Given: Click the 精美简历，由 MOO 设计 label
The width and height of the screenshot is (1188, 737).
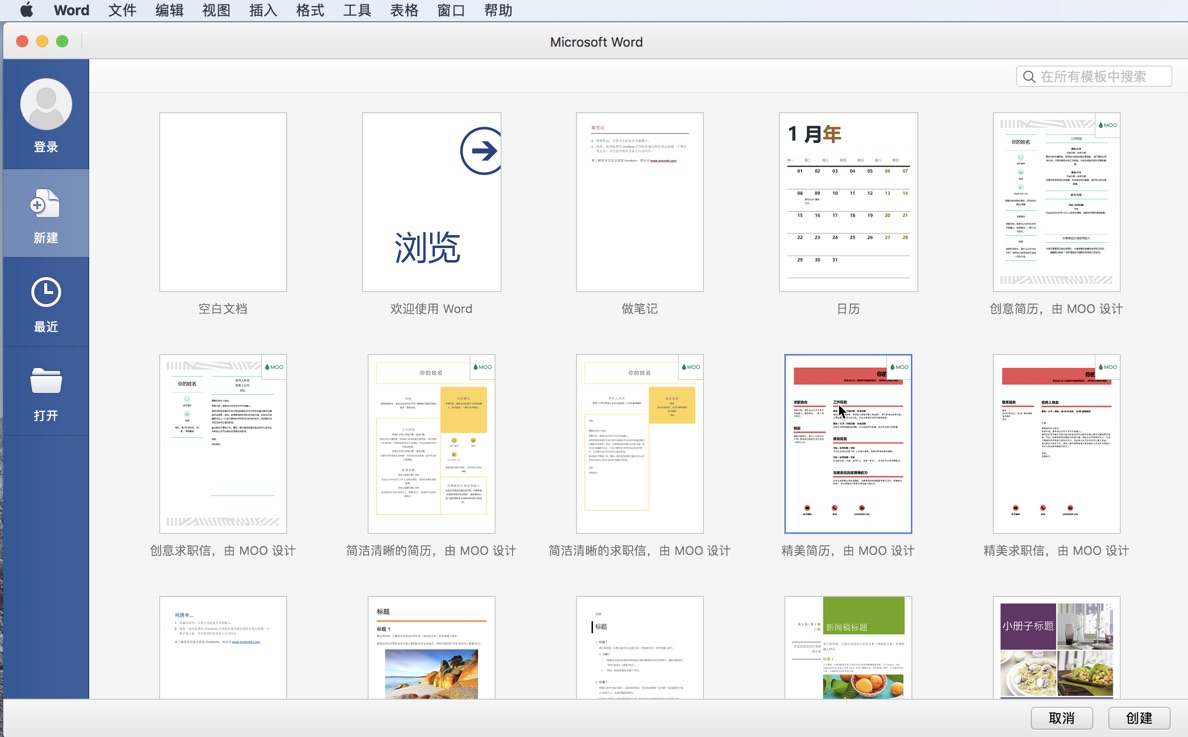Looking at the screenshot, I should coord(848,551).
